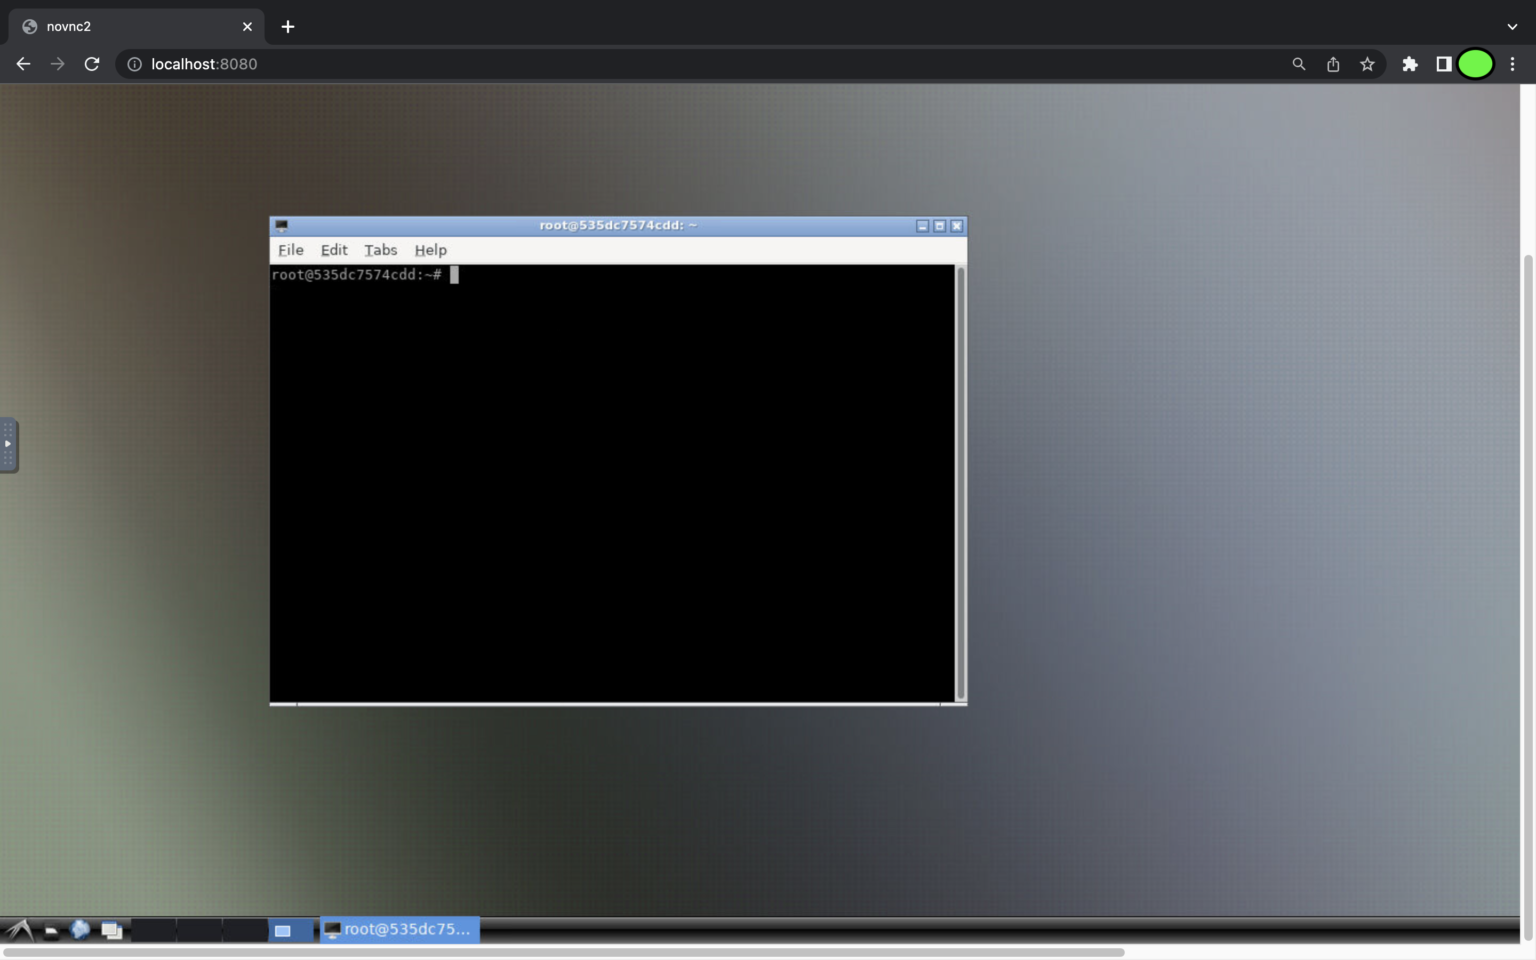Click the root@535dc75 taskbar button

[399, 930]
